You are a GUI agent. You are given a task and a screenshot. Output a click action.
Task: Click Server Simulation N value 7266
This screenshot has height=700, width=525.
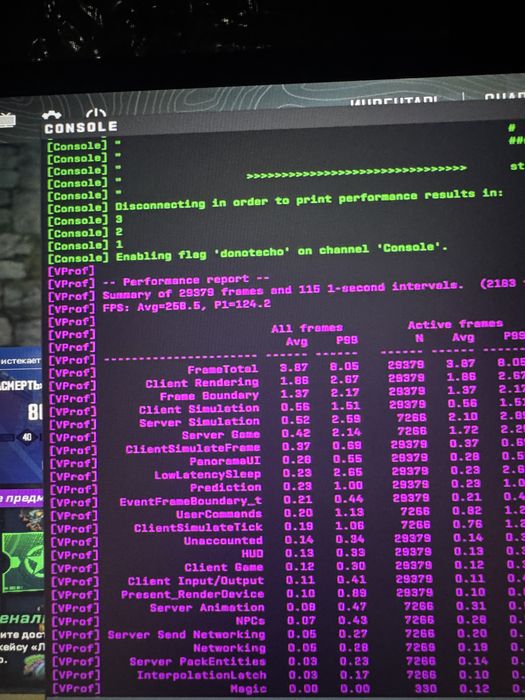click(412, 418)
